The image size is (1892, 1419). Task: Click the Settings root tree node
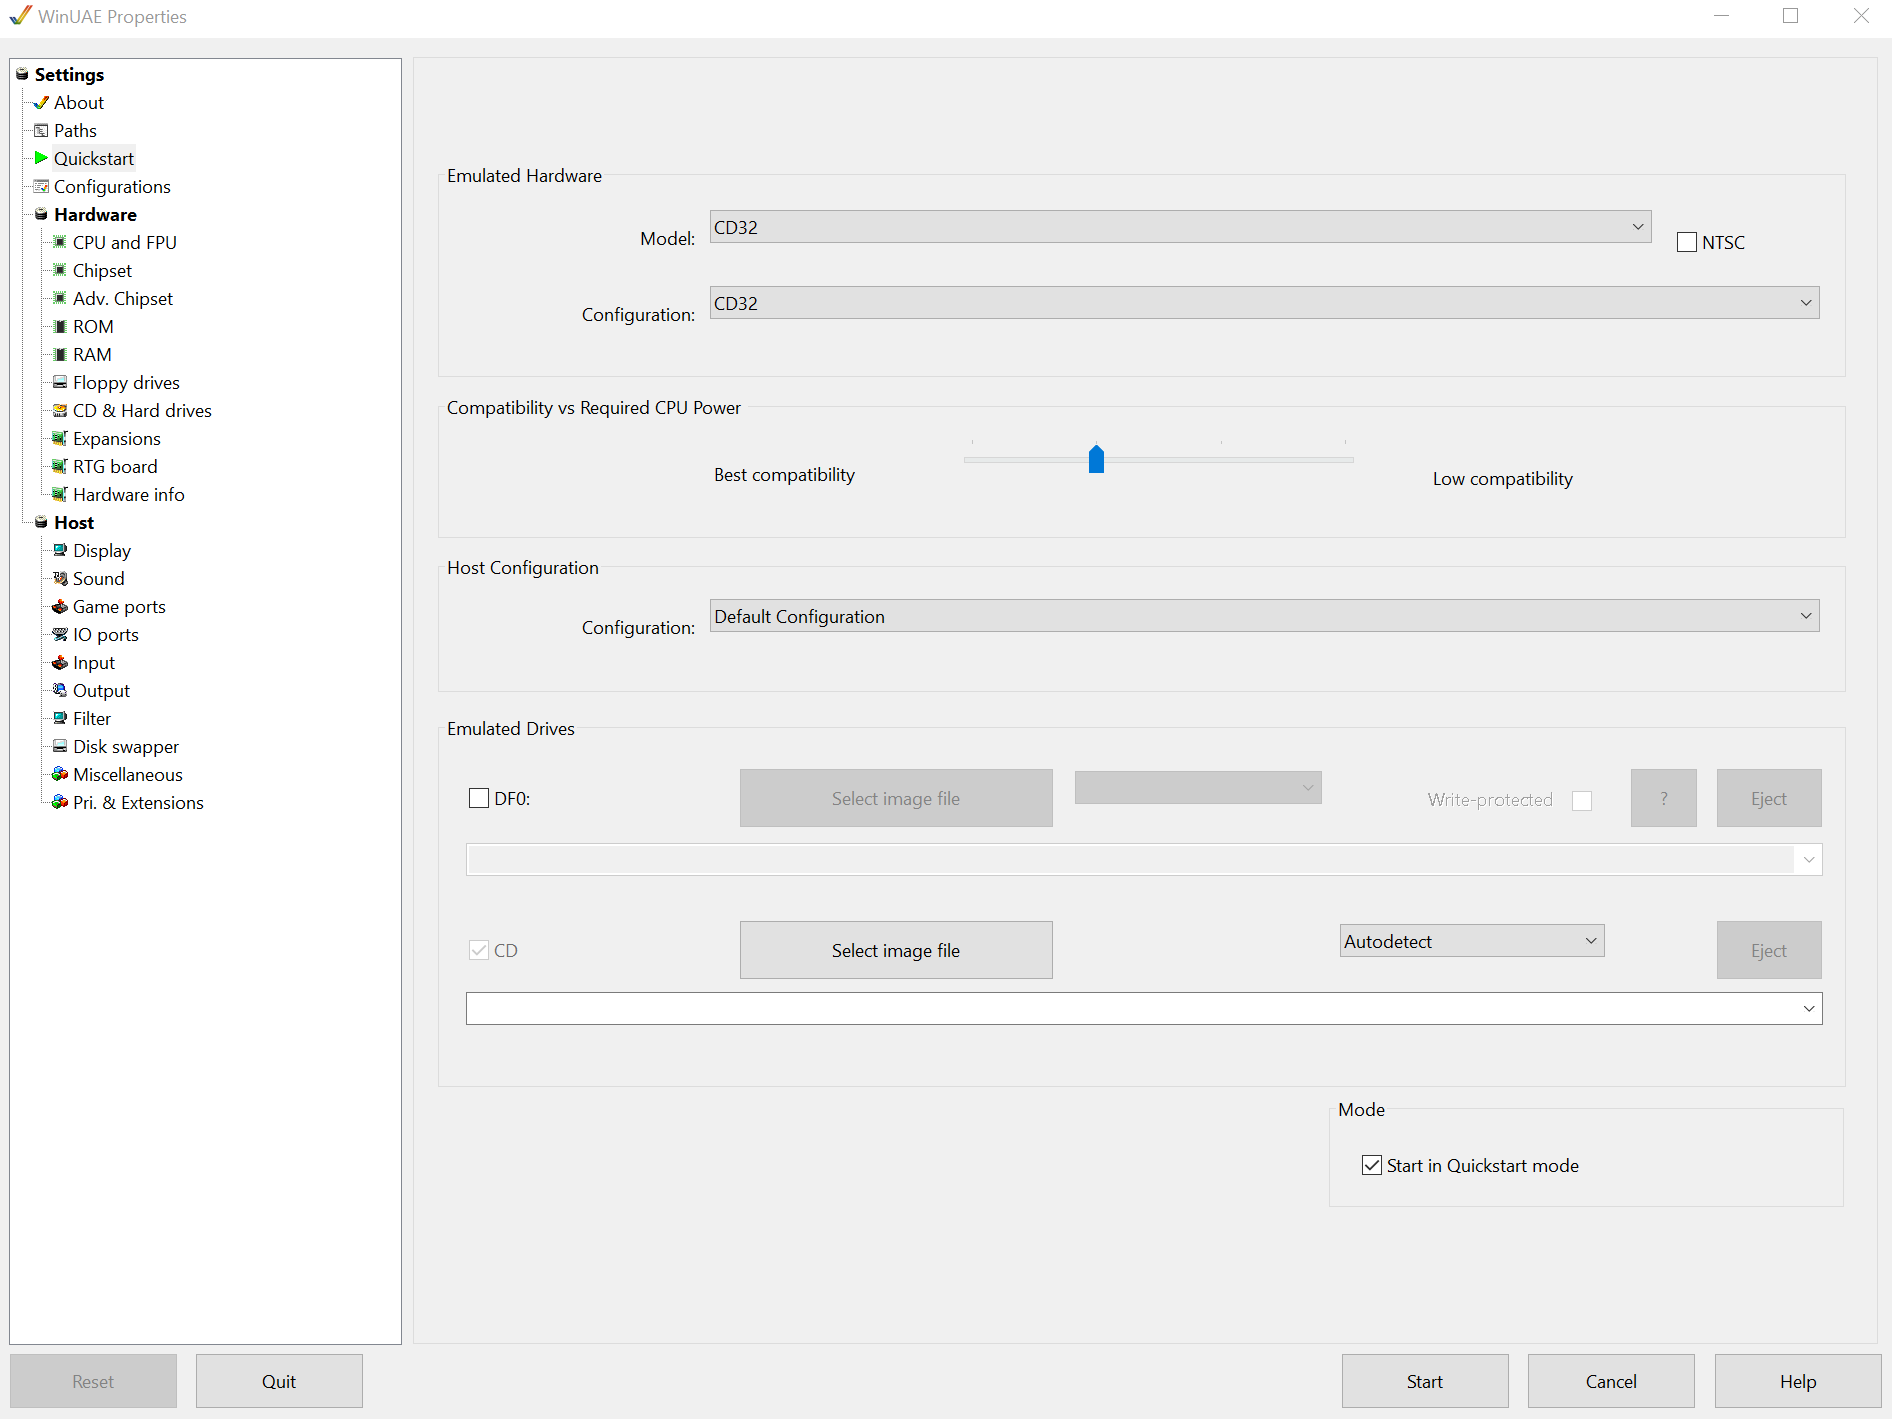(69, 75)
